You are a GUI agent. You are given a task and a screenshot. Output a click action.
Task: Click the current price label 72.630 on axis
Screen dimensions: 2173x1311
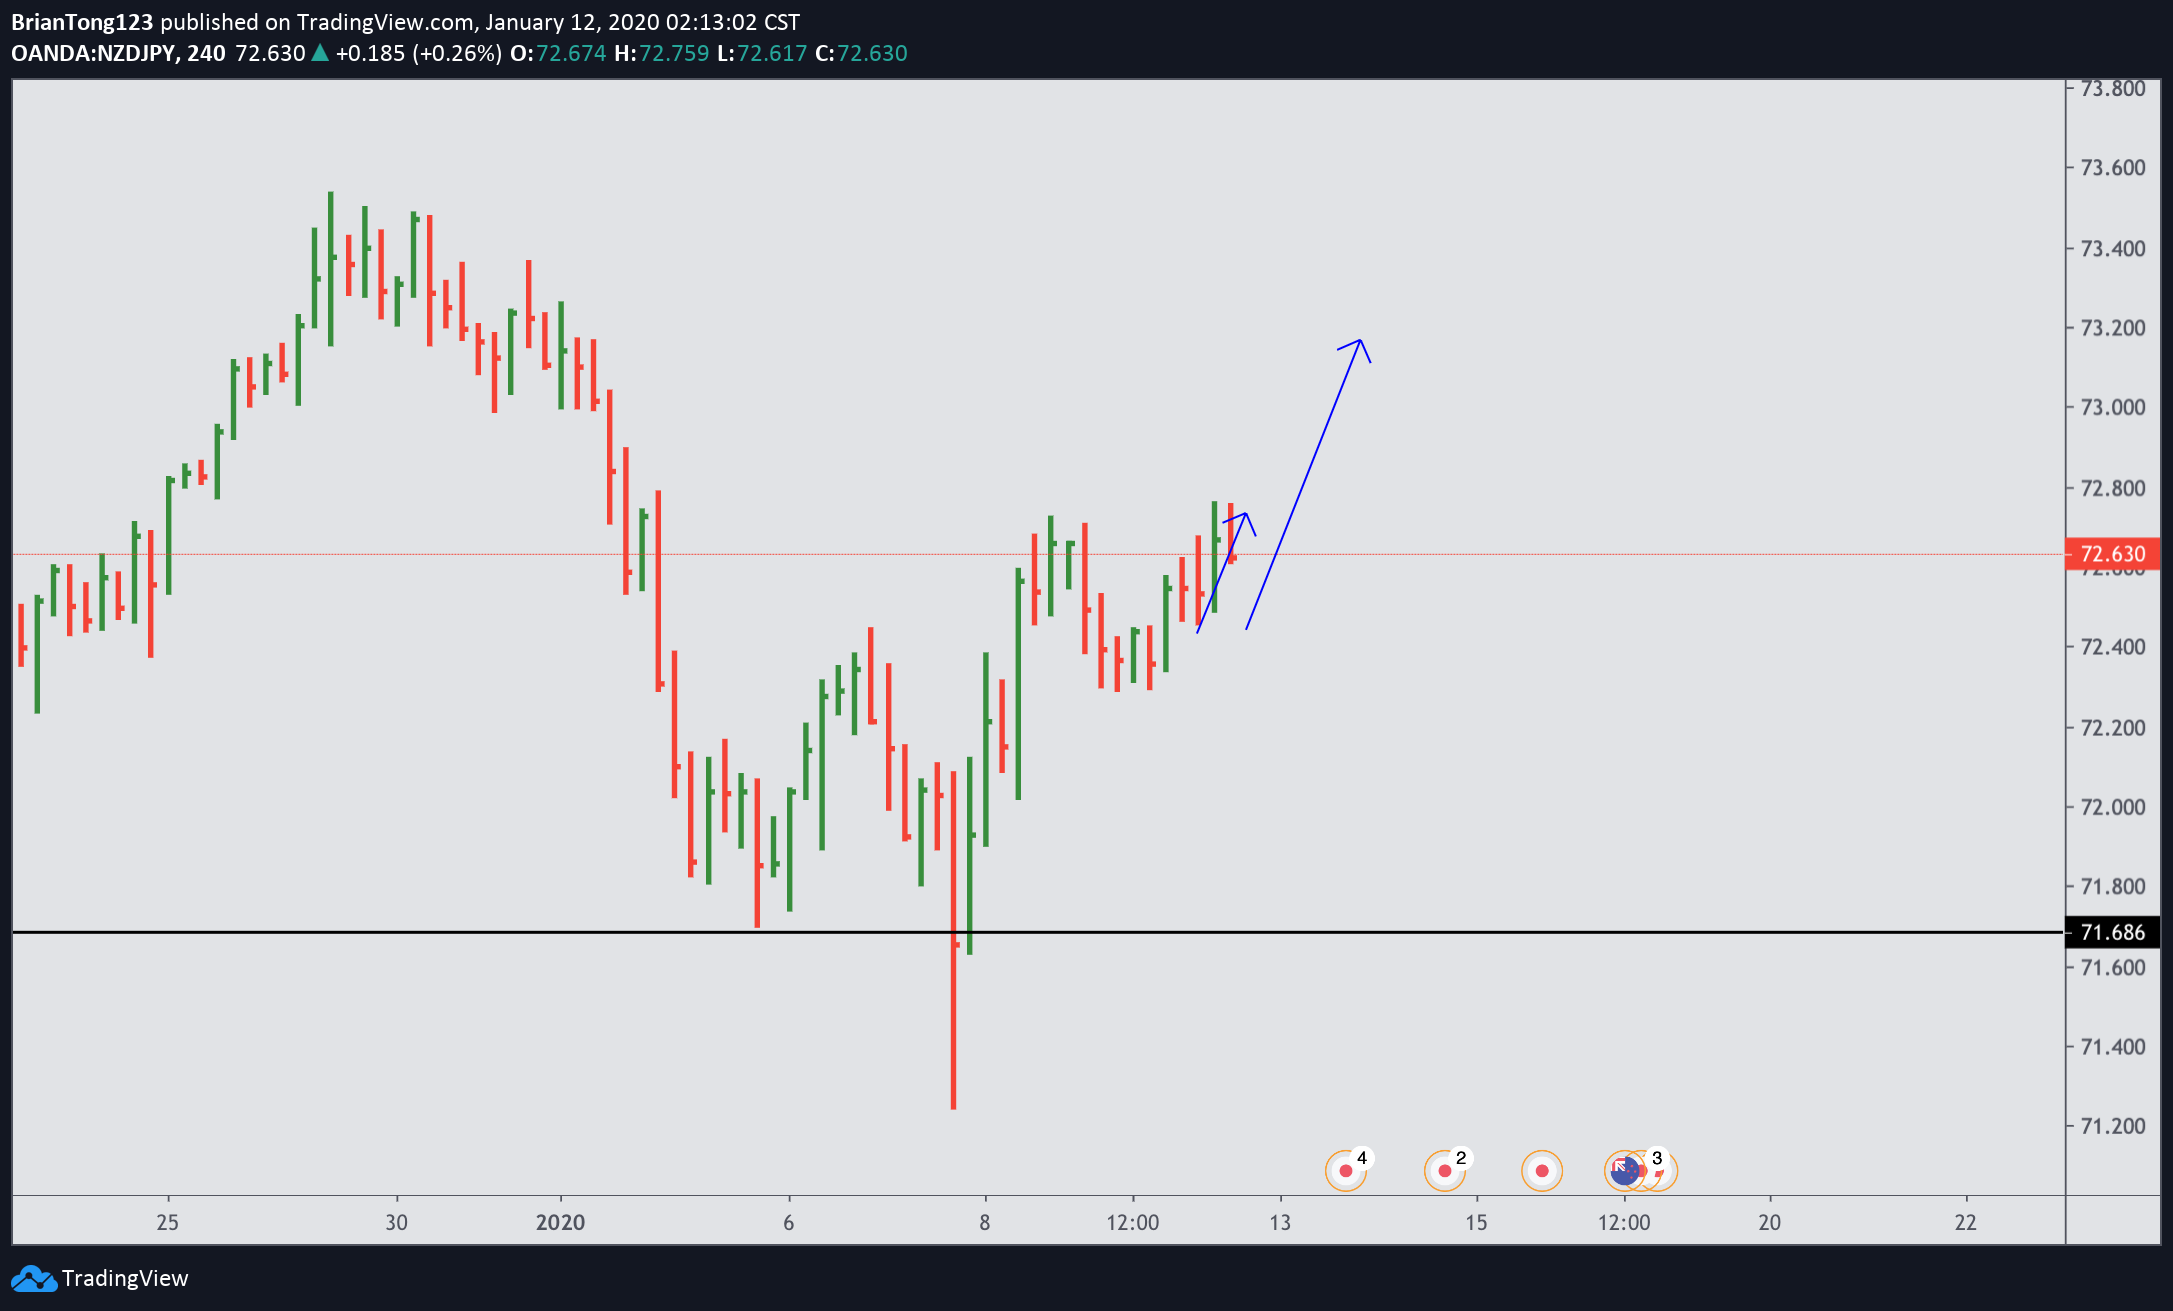pyautogui.click(x=2112, y=554)
